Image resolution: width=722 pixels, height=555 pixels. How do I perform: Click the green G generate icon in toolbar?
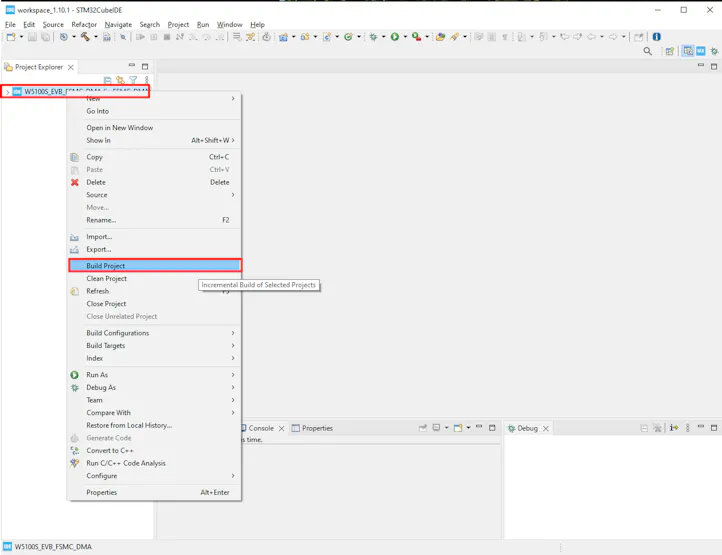click(348, 37)
